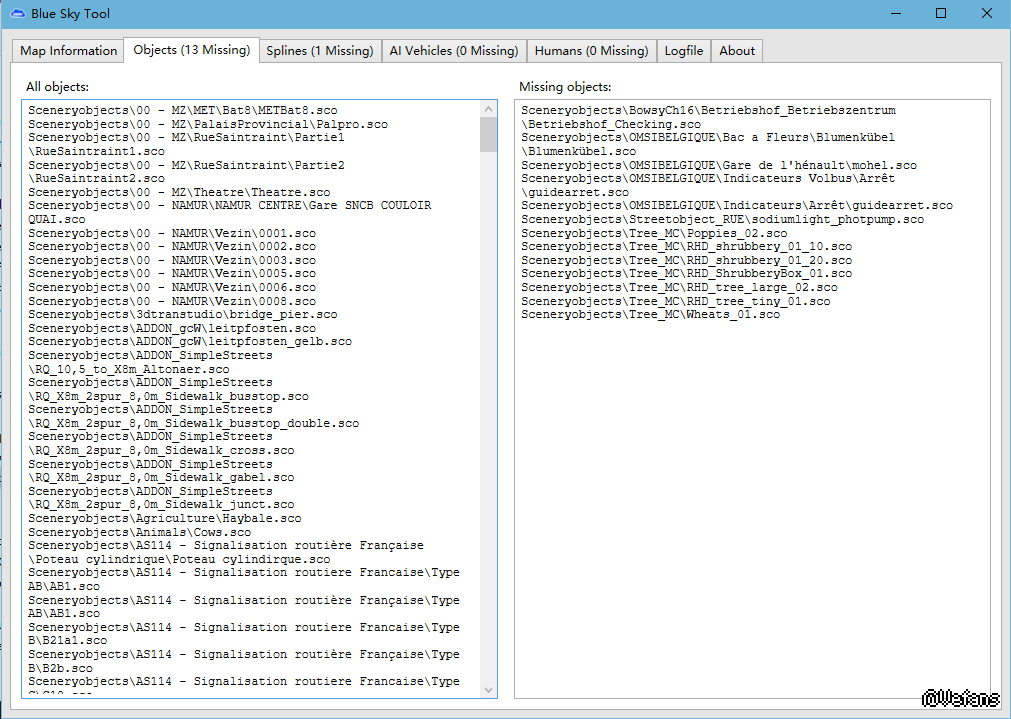Click the scroll down arrow in All objects
Screen dimensions: 1011x719
[489, 689]
